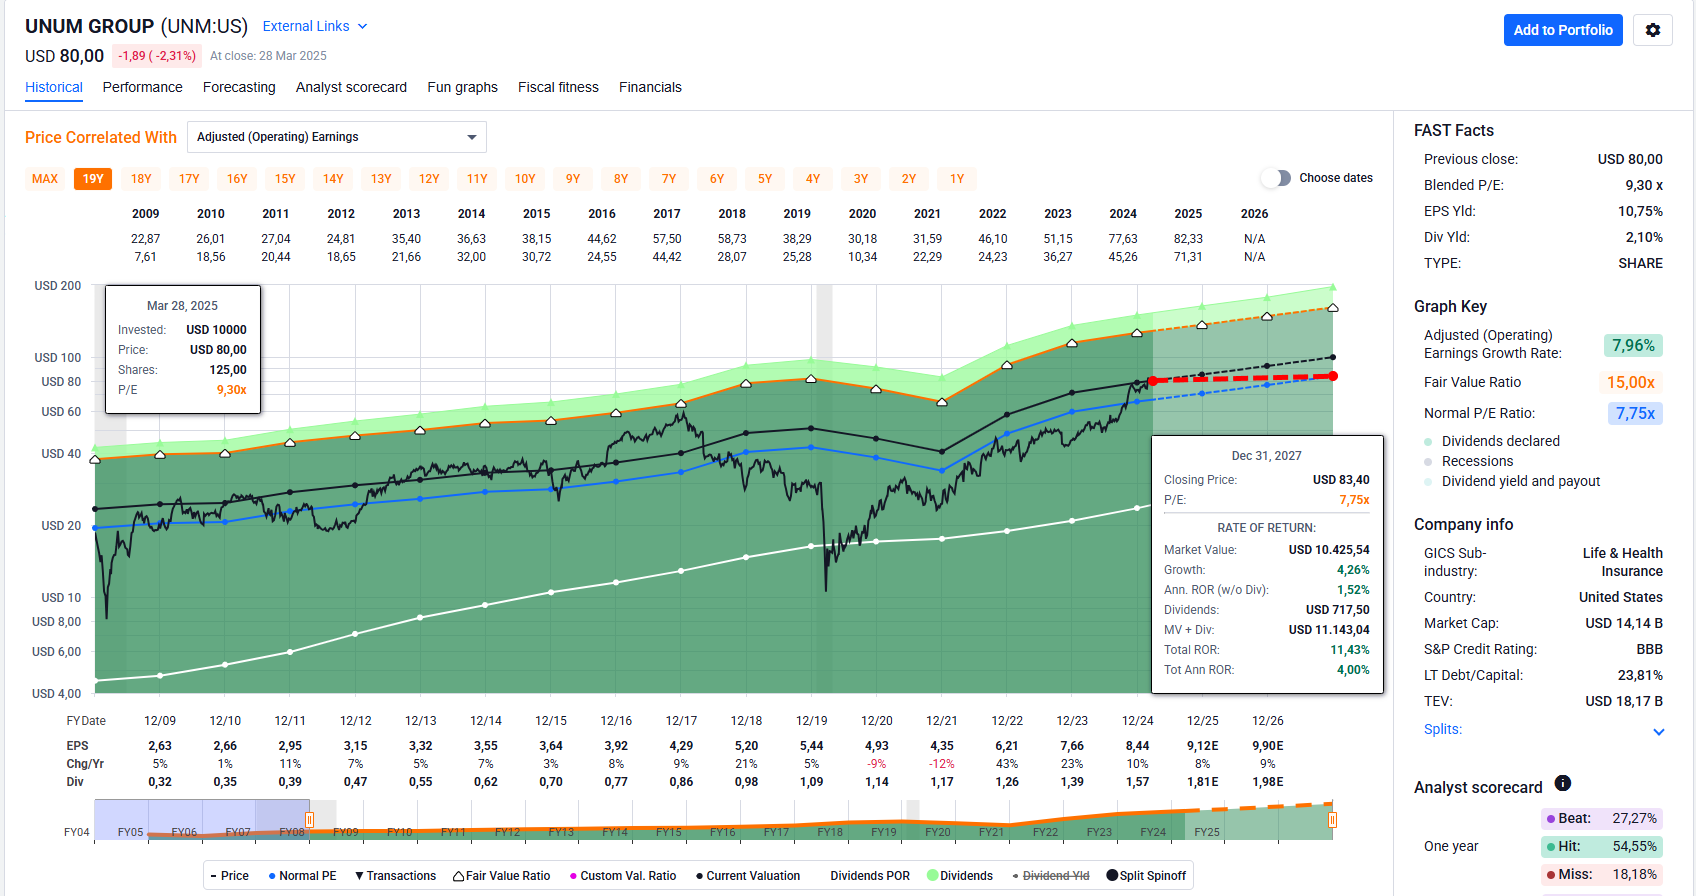Screen dimensions: 1696x896
Task: Select the 10Y time range button
Action: [525, 179]
